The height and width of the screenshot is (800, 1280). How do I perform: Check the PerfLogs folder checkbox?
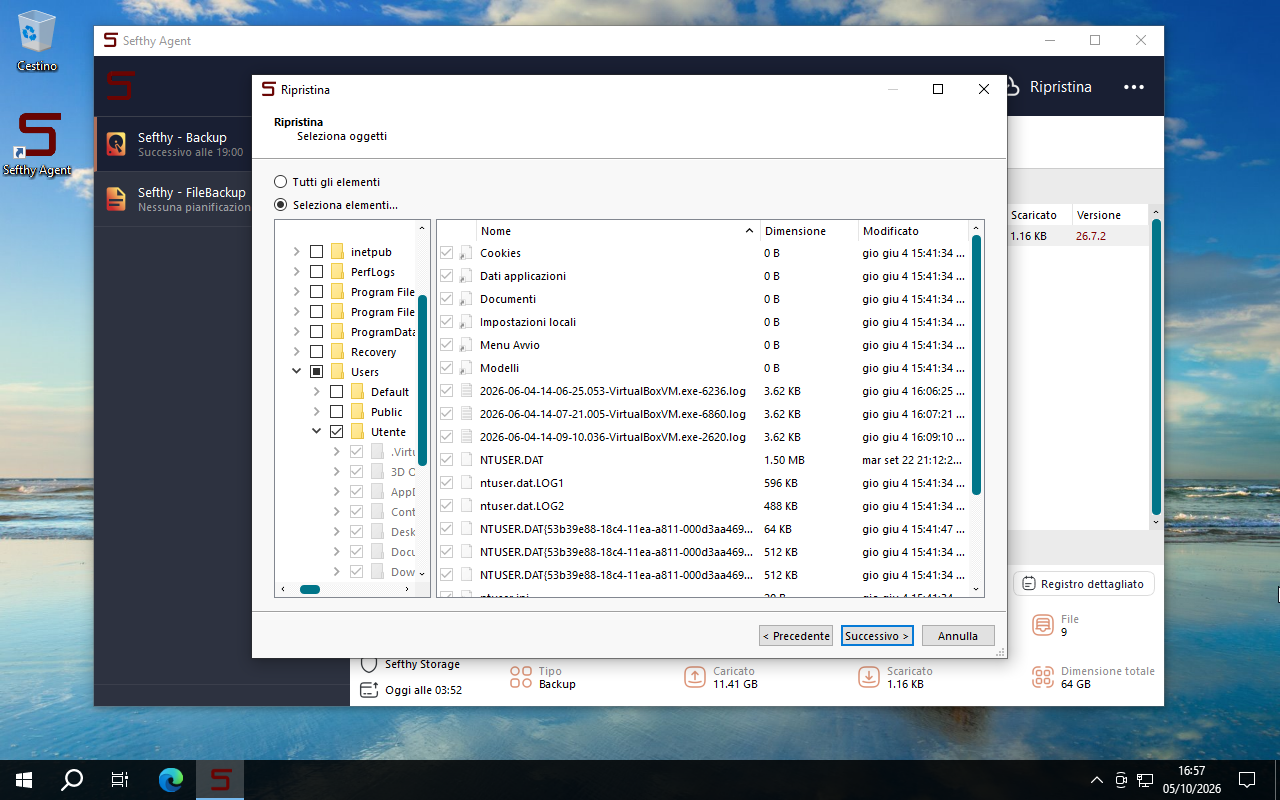316,272
